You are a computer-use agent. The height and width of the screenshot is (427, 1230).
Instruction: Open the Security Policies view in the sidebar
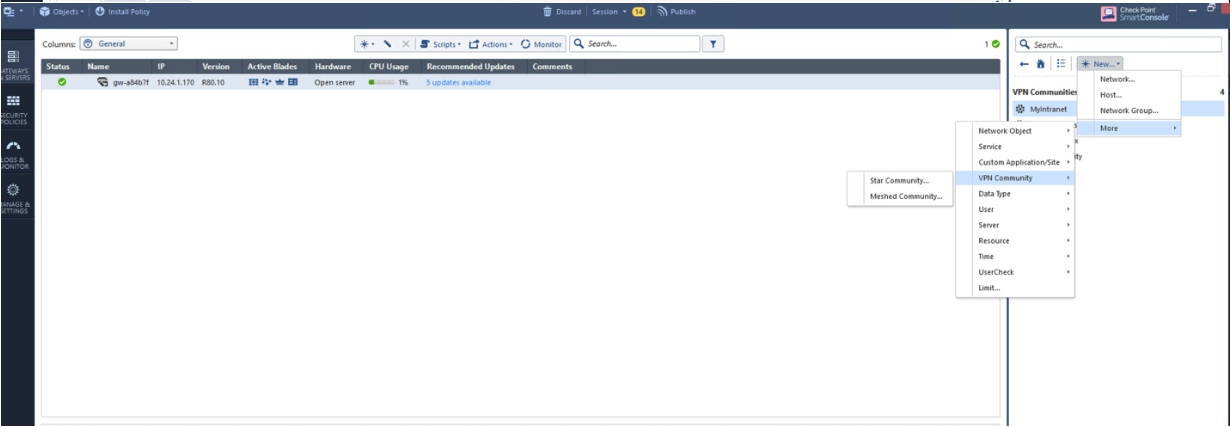(14, 106)
